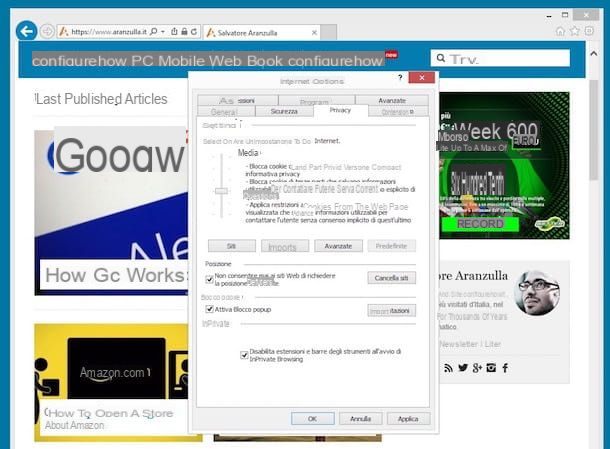The image size is (610, 449).
Task: Open popup blocker Impostazioni button
Action: click(x=391, y=310)
